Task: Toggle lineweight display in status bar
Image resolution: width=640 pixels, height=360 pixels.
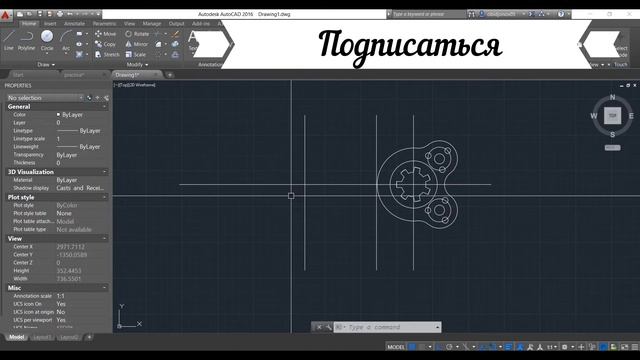Action: 509,347
